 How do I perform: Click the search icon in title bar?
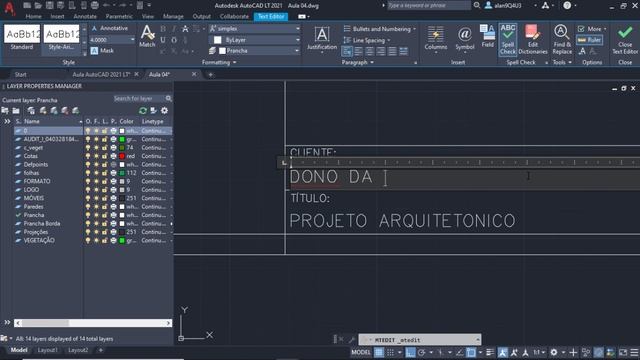point(476,5)
